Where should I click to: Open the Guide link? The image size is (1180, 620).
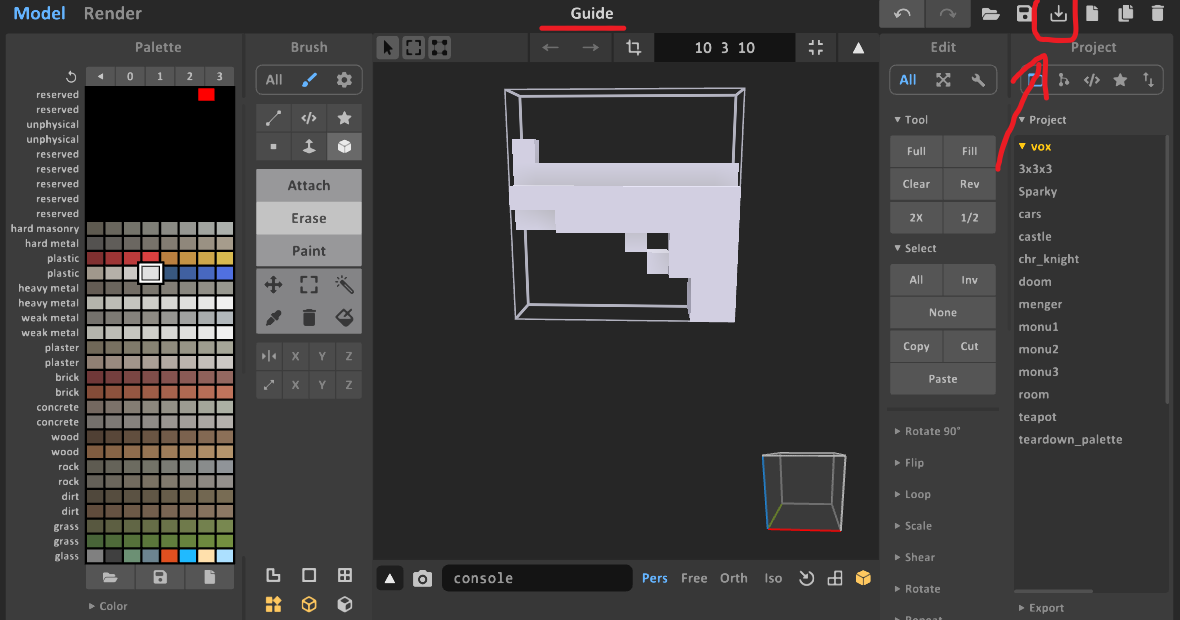click(x=592, y=14)
